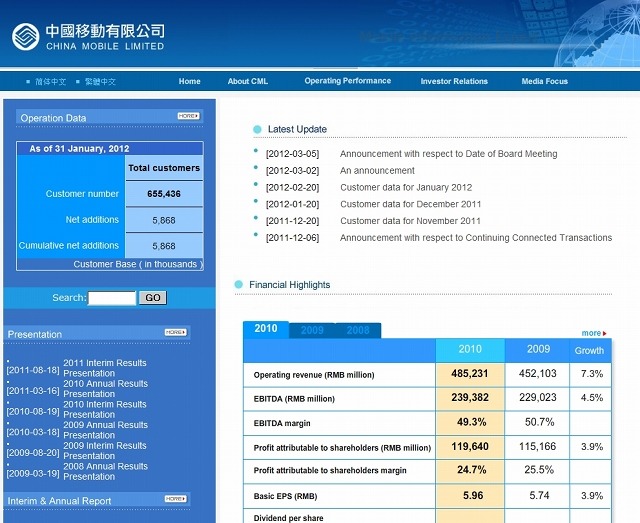Open 2010 Annual Results Presentation
Image resolution: width=640 pixels, height=523 pixels.
[x=105, y=389]
